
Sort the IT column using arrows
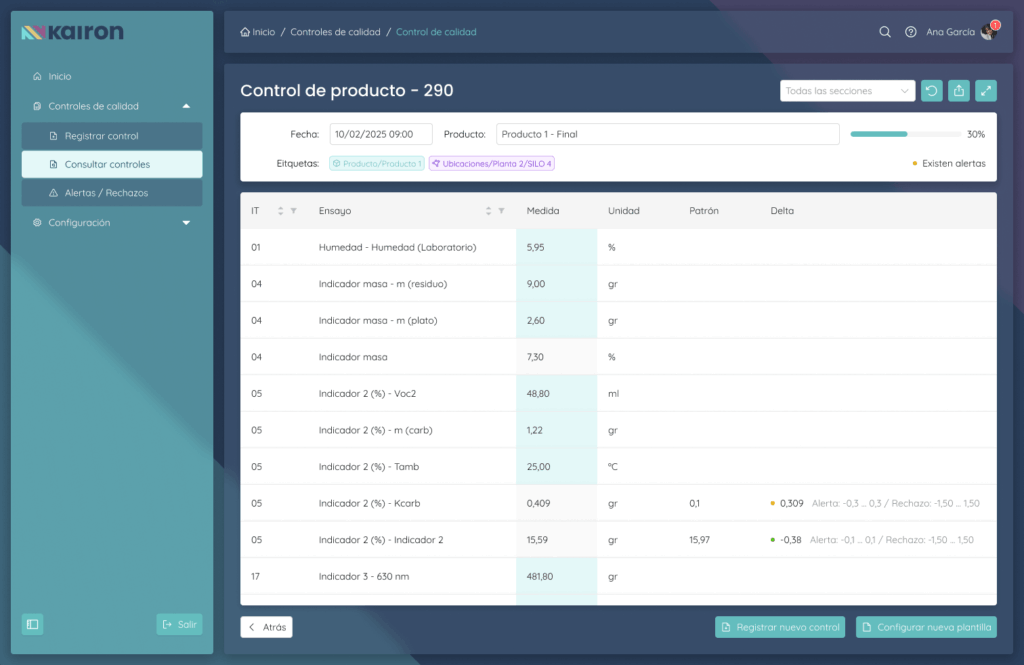pyautogui.click(x=280, y=211)
